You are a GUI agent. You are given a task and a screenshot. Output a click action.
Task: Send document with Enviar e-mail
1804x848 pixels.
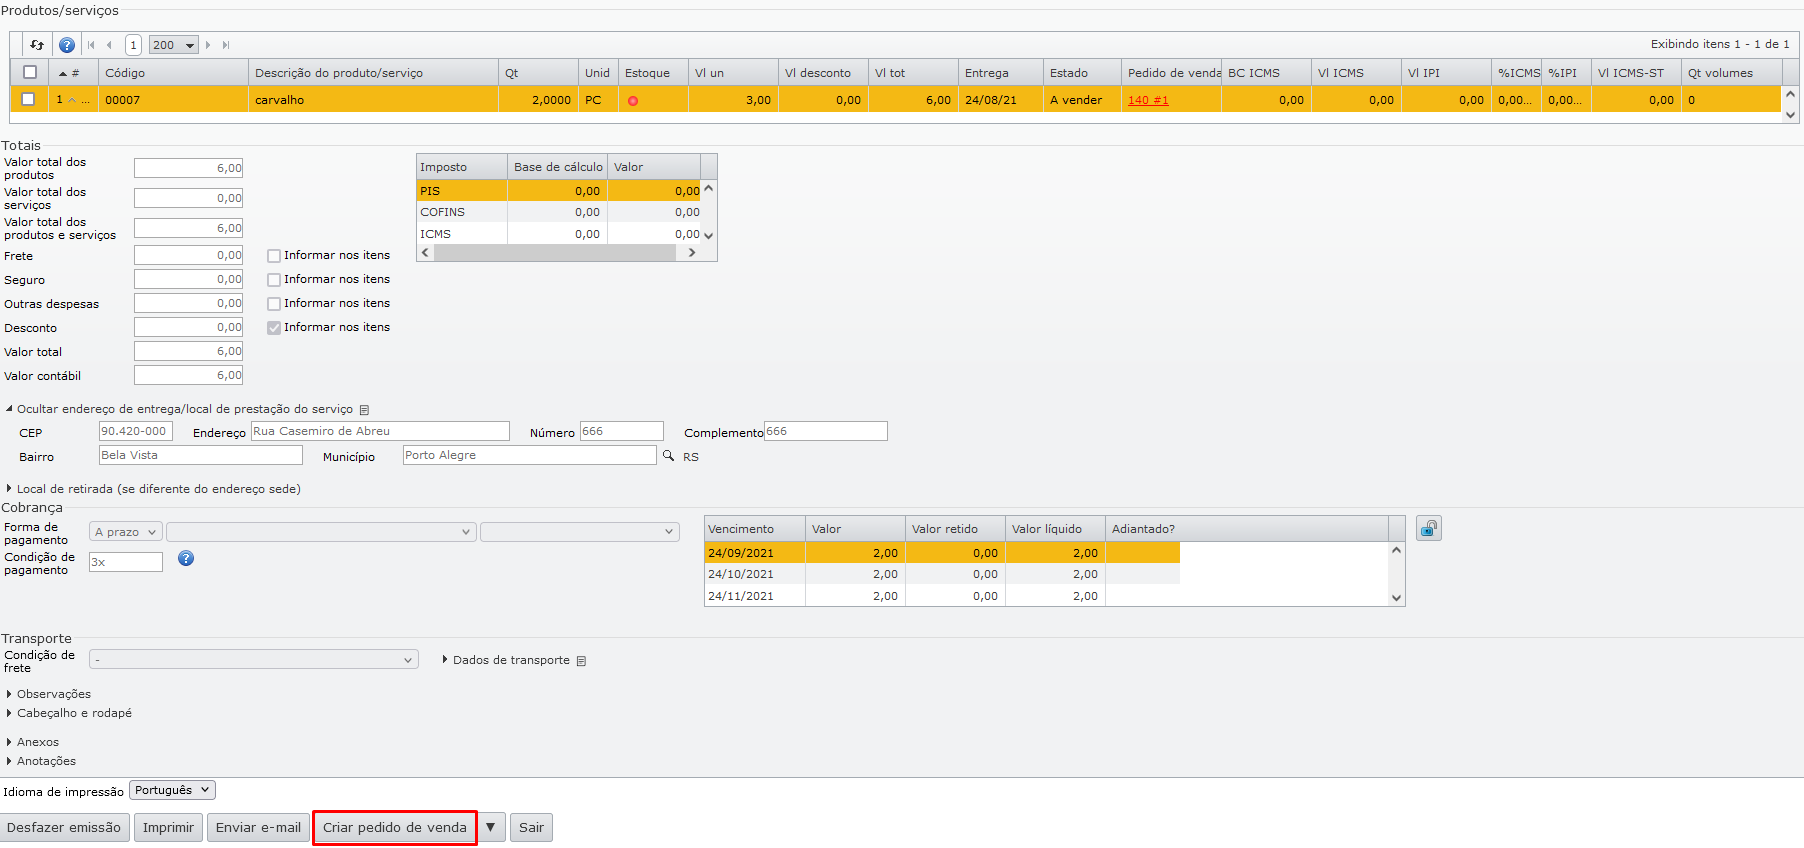[x=258, y=827]
